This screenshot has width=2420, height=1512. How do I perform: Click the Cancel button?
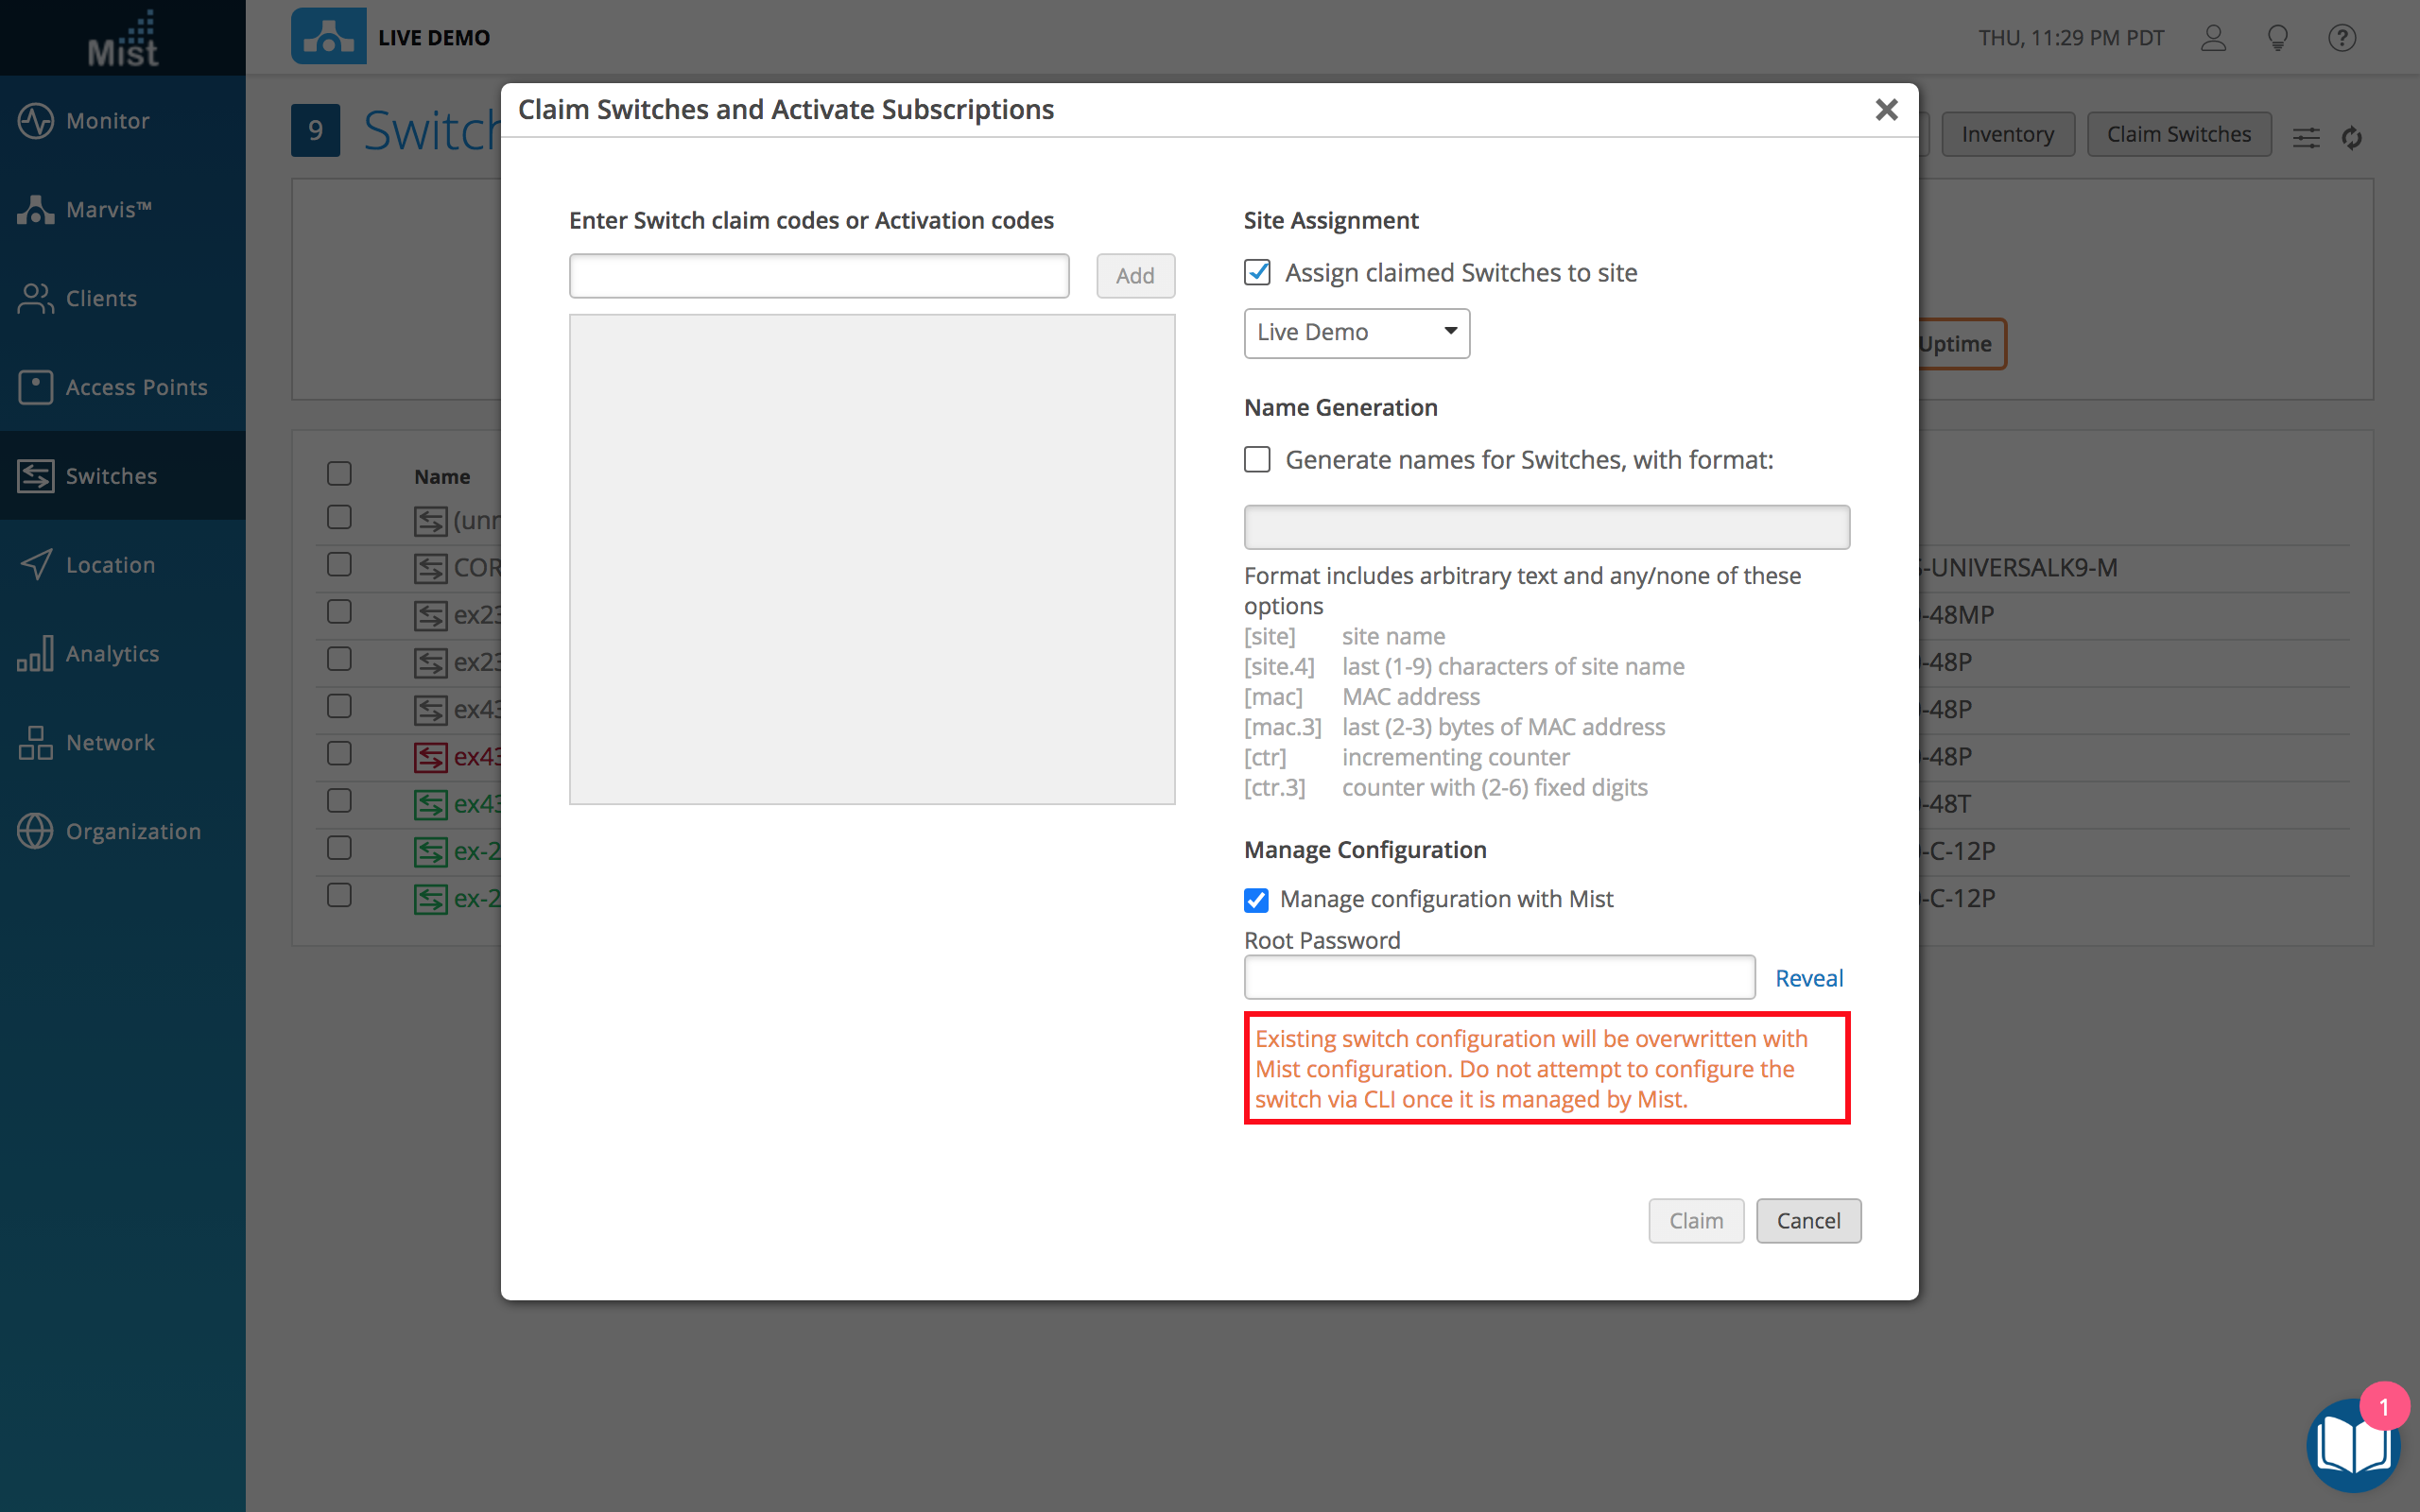pos(1807,1220)
